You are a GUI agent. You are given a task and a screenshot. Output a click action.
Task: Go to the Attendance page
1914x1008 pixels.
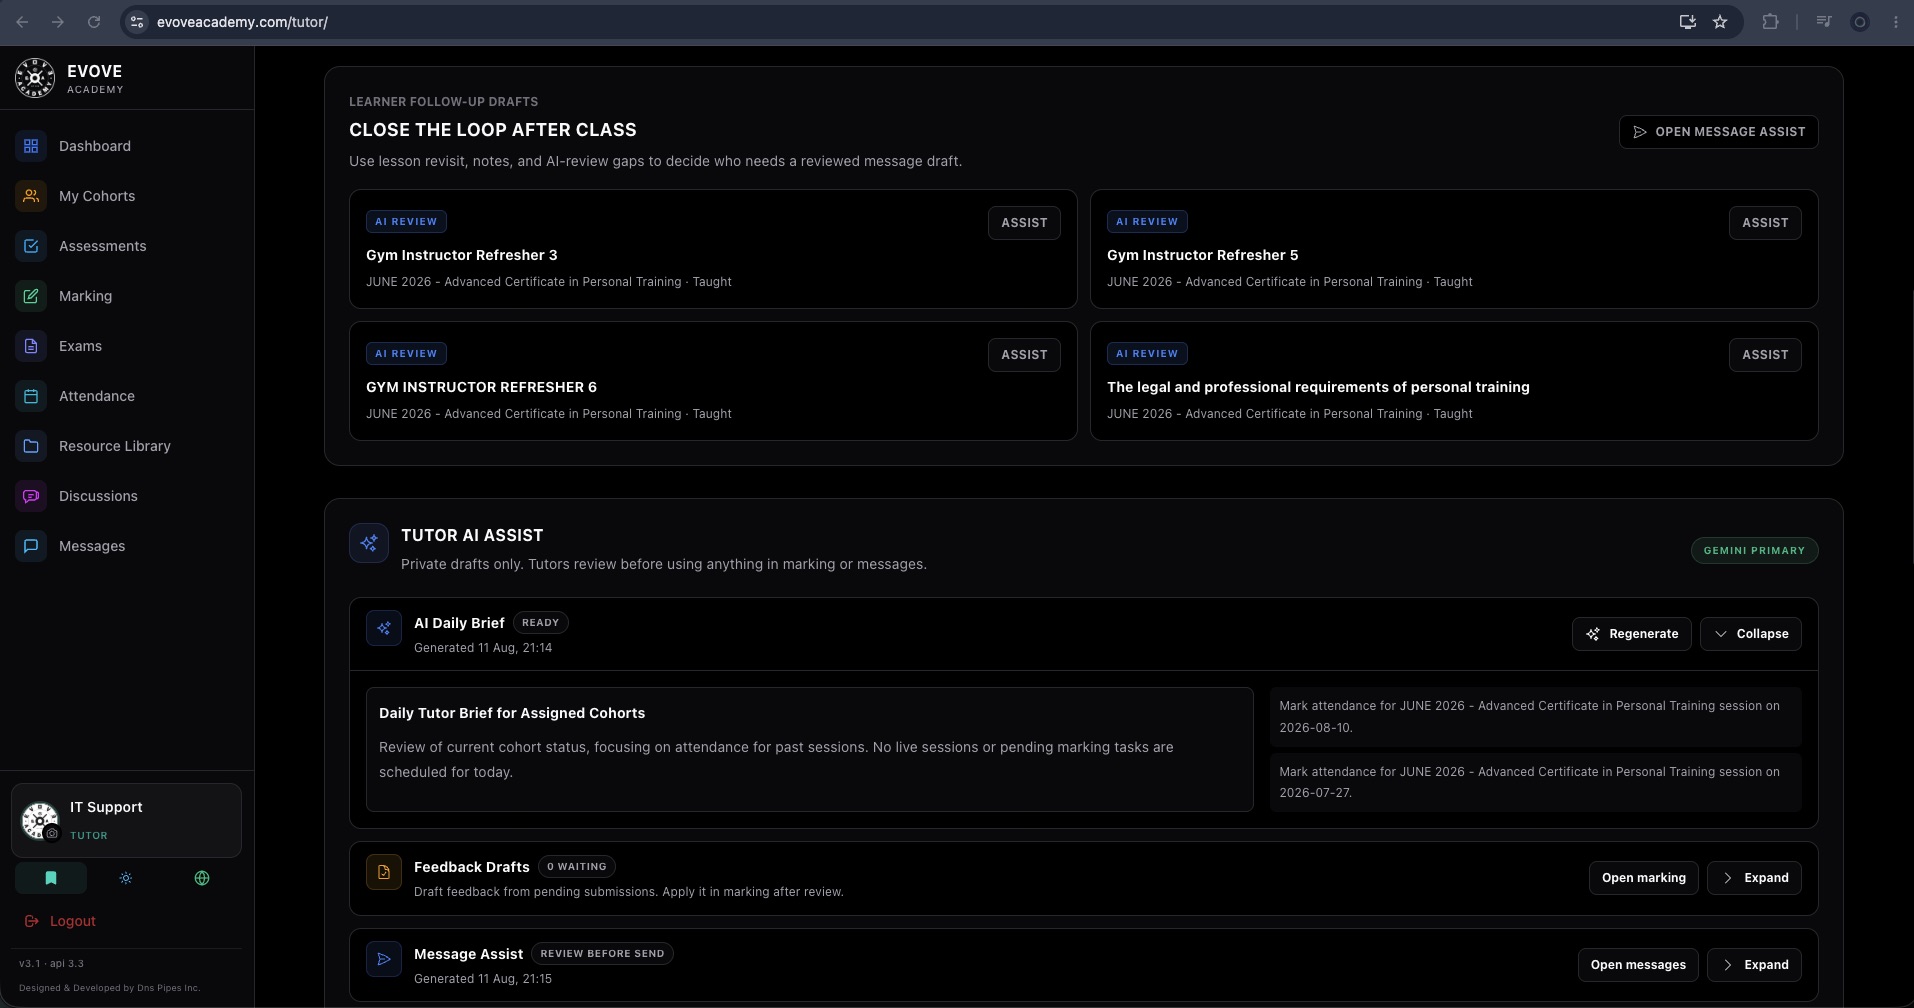click(126, 396)
